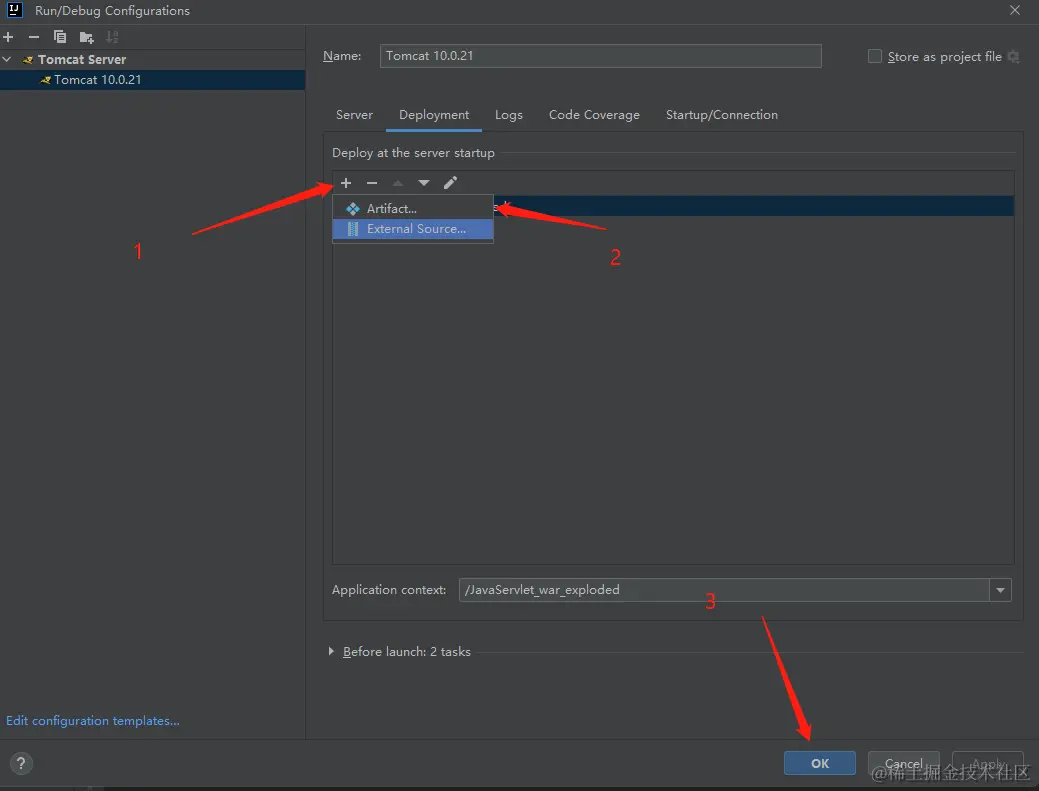Open the project file storage gear settings

(x=1013, y=57)
